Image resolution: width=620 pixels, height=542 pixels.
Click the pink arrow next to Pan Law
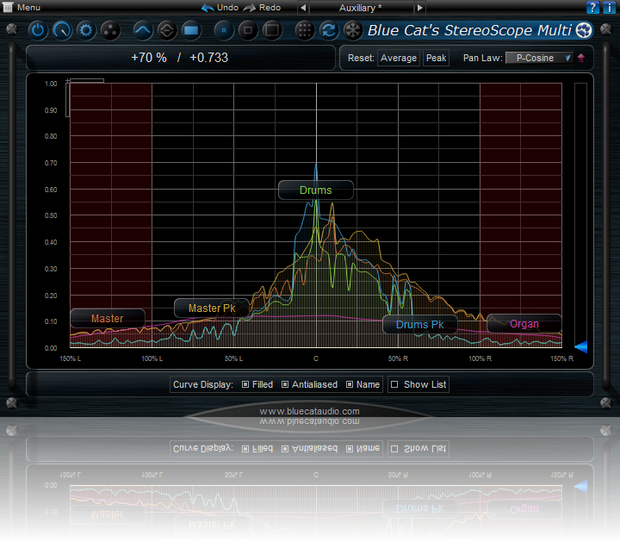pyautogui.click(x=581, y=58)
